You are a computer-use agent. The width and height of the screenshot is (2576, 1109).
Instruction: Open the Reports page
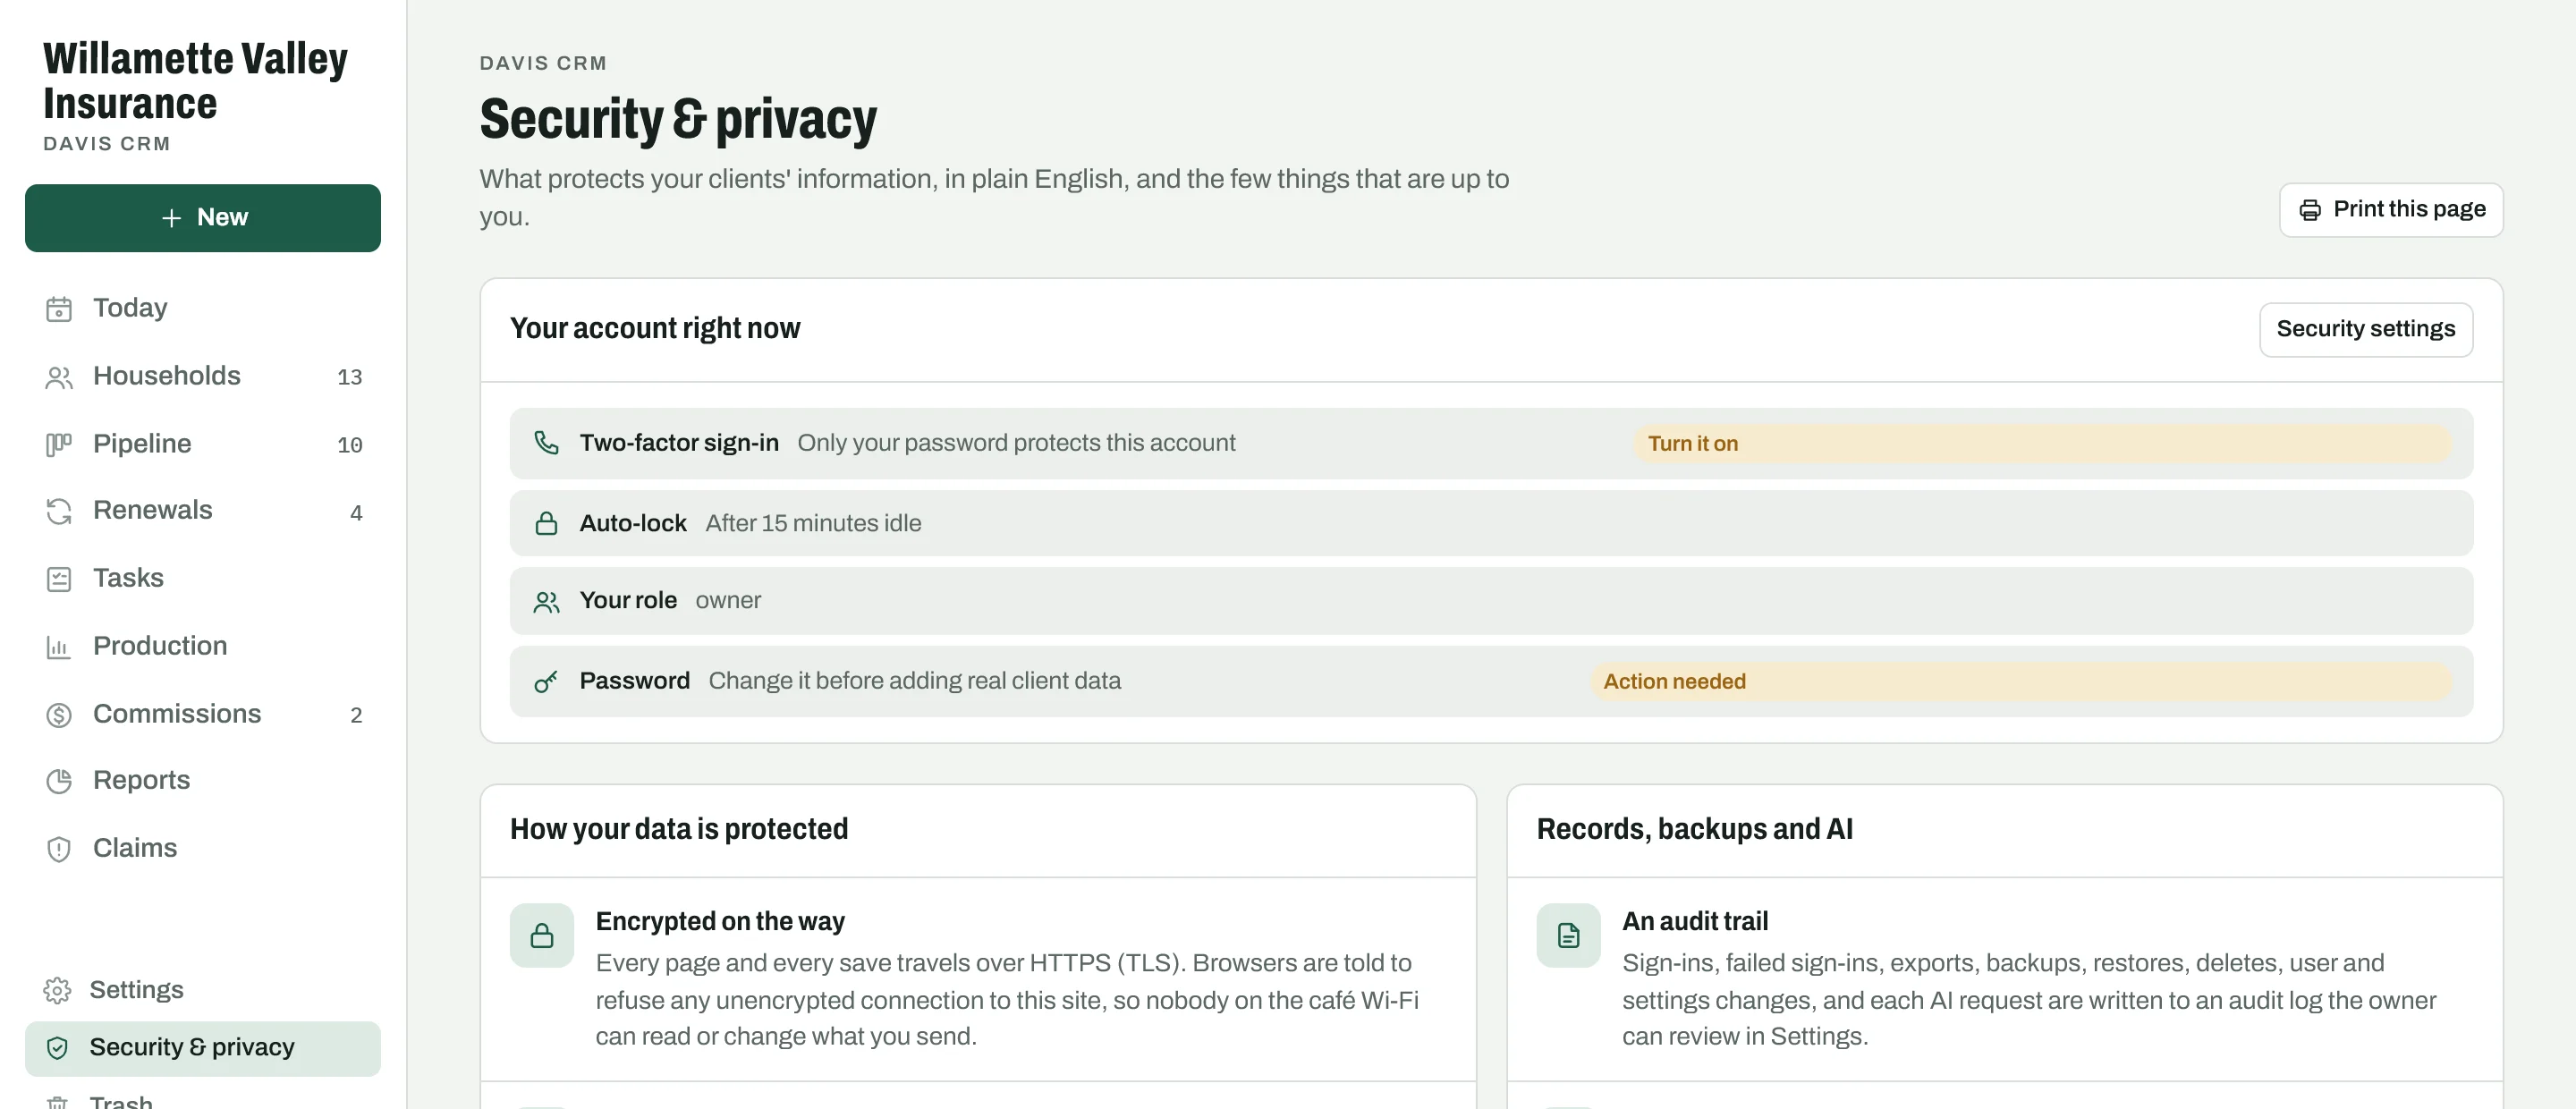203,781
